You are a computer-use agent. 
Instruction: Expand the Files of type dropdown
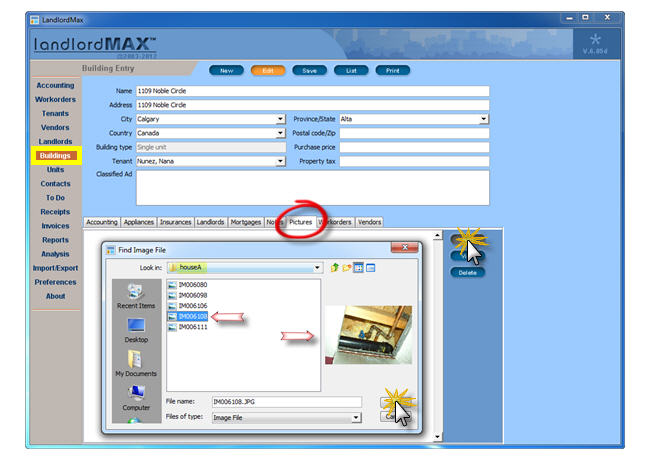pos(357,418)
